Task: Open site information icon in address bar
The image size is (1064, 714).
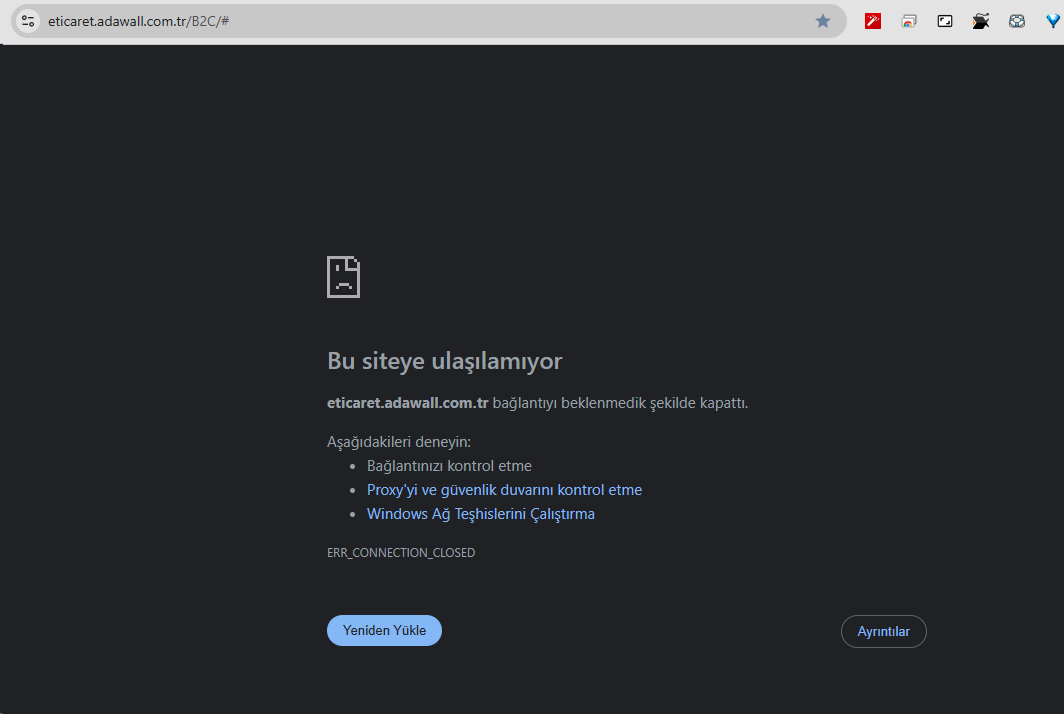Action: 28,21
